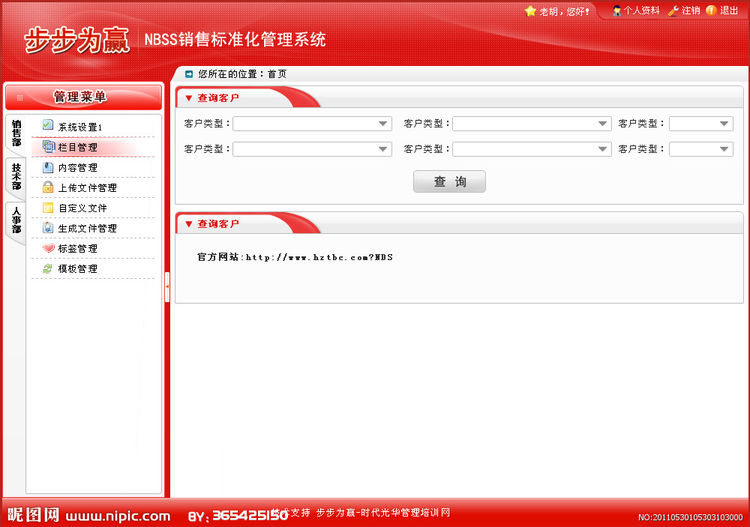
Task: Click the orange 退出 exit icon
Action: [711, 11]
